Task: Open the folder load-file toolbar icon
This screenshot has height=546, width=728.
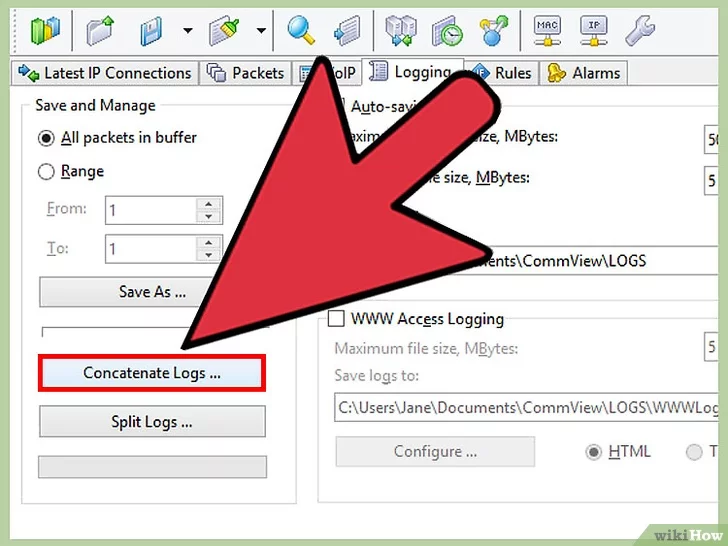Action: coord(101,30)
